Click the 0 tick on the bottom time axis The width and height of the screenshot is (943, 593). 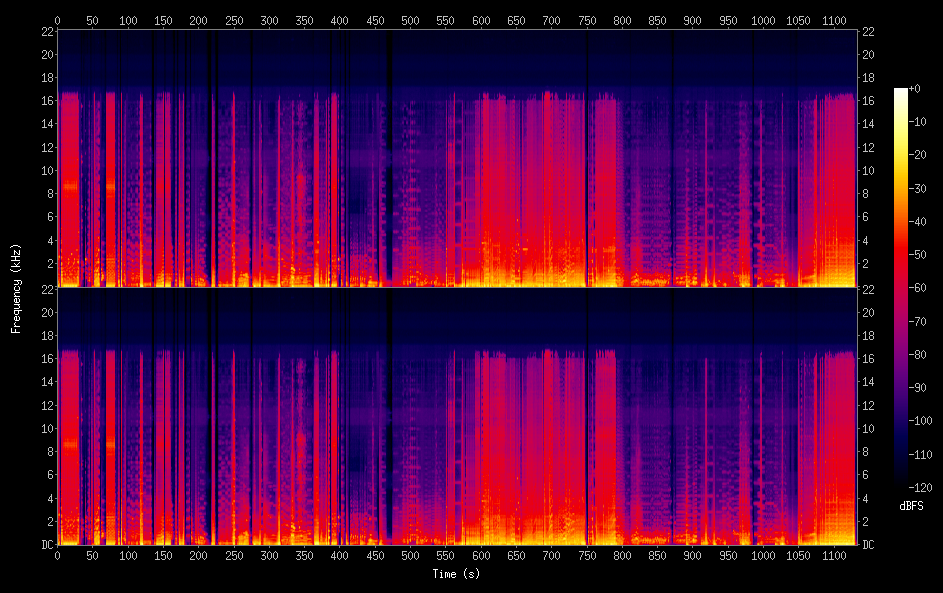coord(57,555)
